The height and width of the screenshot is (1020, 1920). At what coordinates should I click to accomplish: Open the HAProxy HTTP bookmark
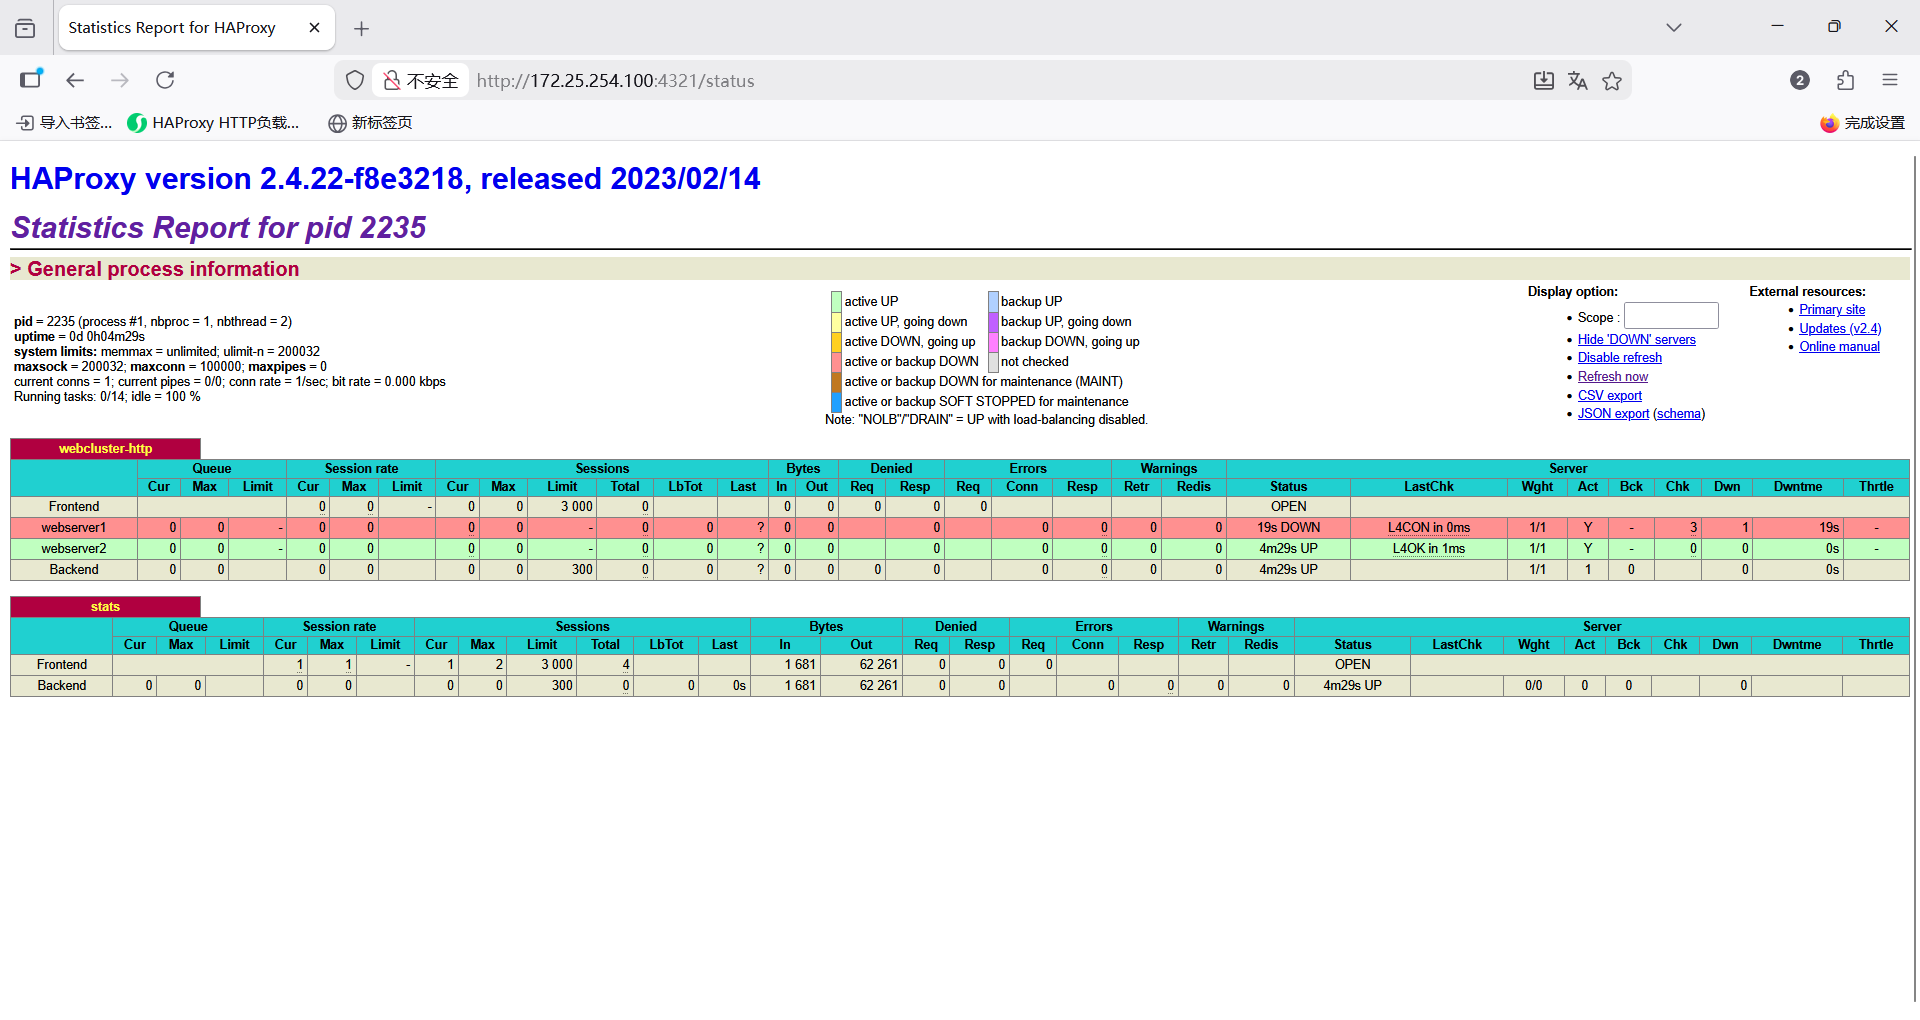click(214, 123)
